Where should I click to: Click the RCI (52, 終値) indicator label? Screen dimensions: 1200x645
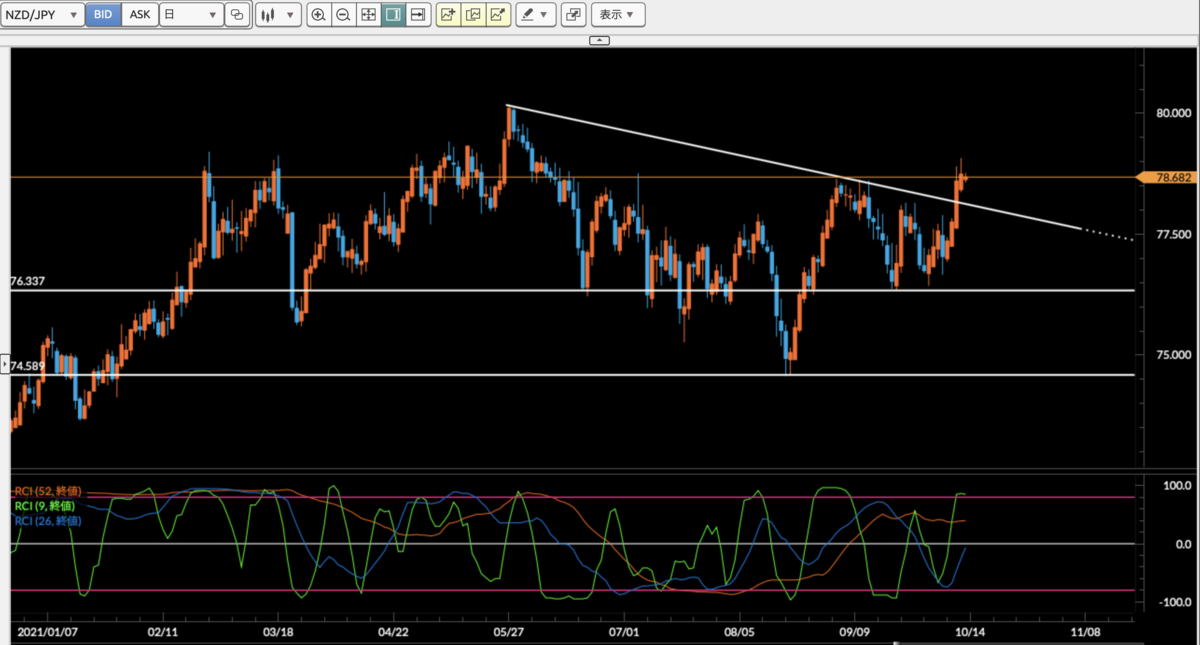(x=48, y=492)
